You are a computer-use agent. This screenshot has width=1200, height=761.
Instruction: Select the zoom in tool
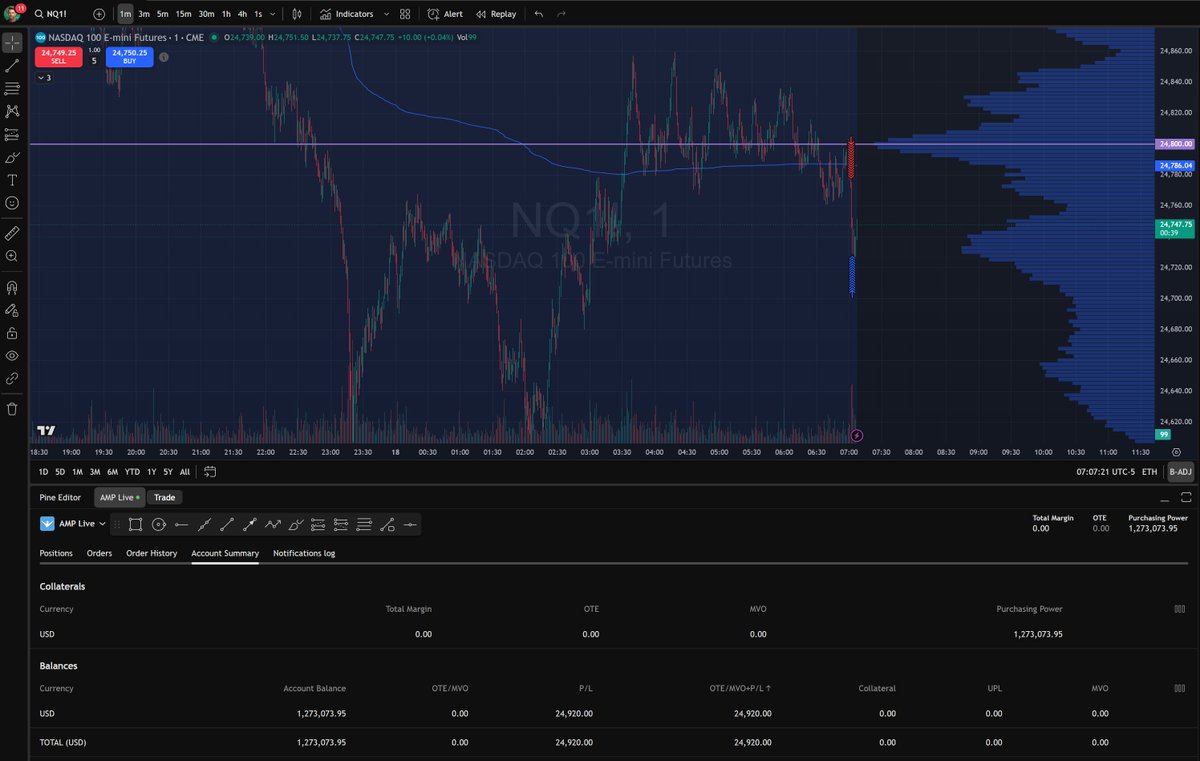(12, 256)
